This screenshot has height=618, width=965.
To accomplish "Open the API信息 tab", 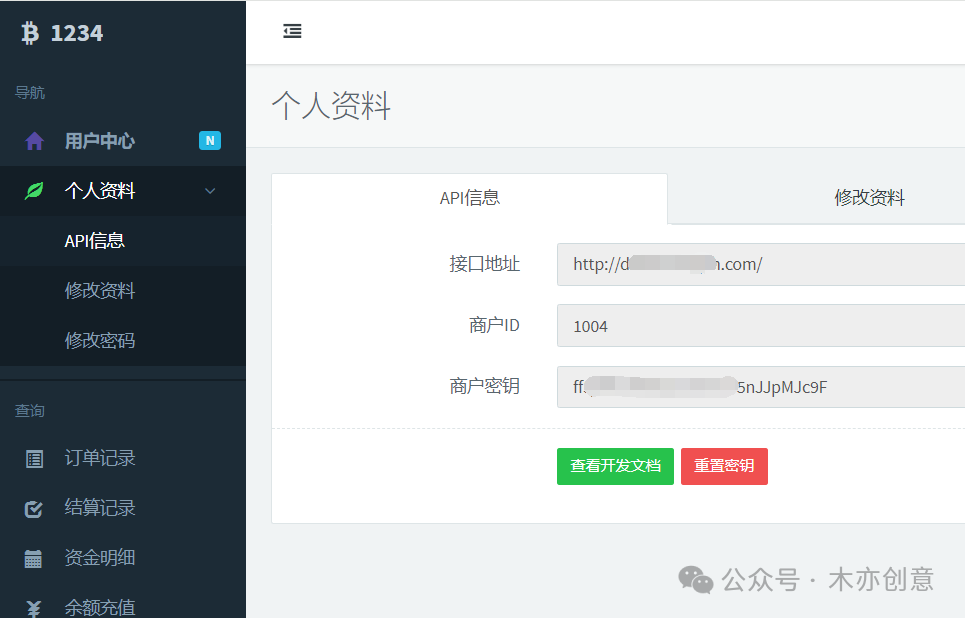I will coord(468,198).
